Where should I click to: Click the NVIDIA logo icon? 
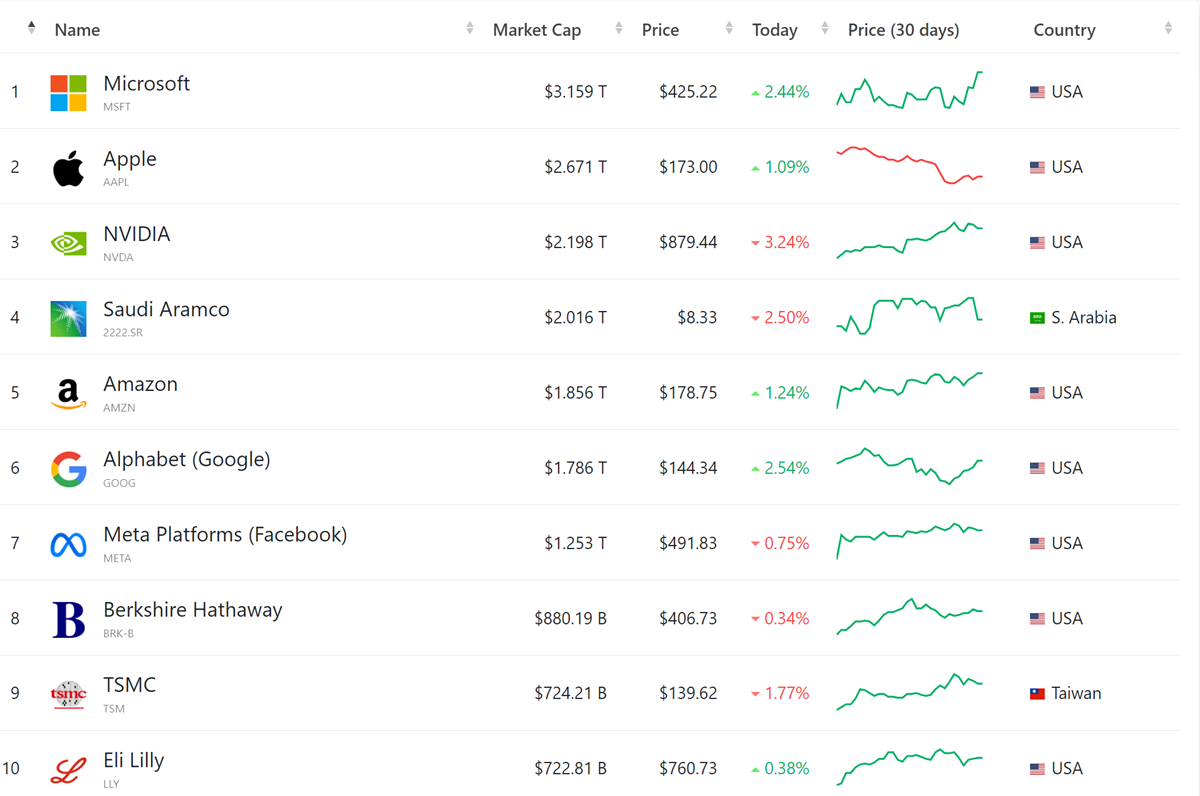point(68,243)
